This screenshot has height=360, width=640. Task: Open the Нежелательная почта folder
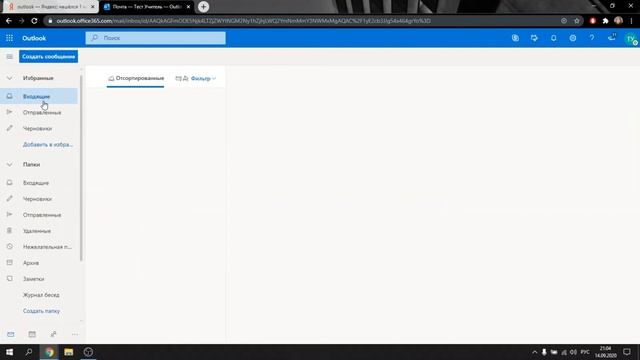coord(39,247)
